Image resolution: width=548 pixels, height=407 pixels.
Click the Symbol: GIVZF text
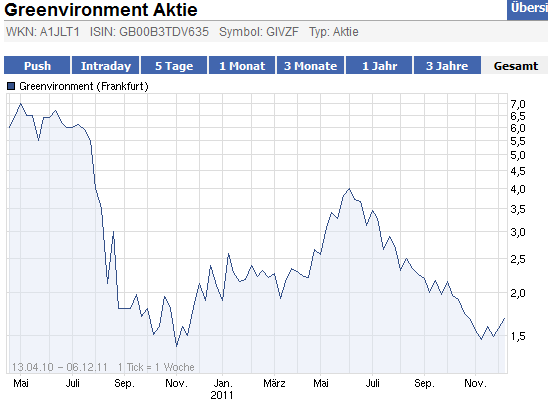point(259,32)
